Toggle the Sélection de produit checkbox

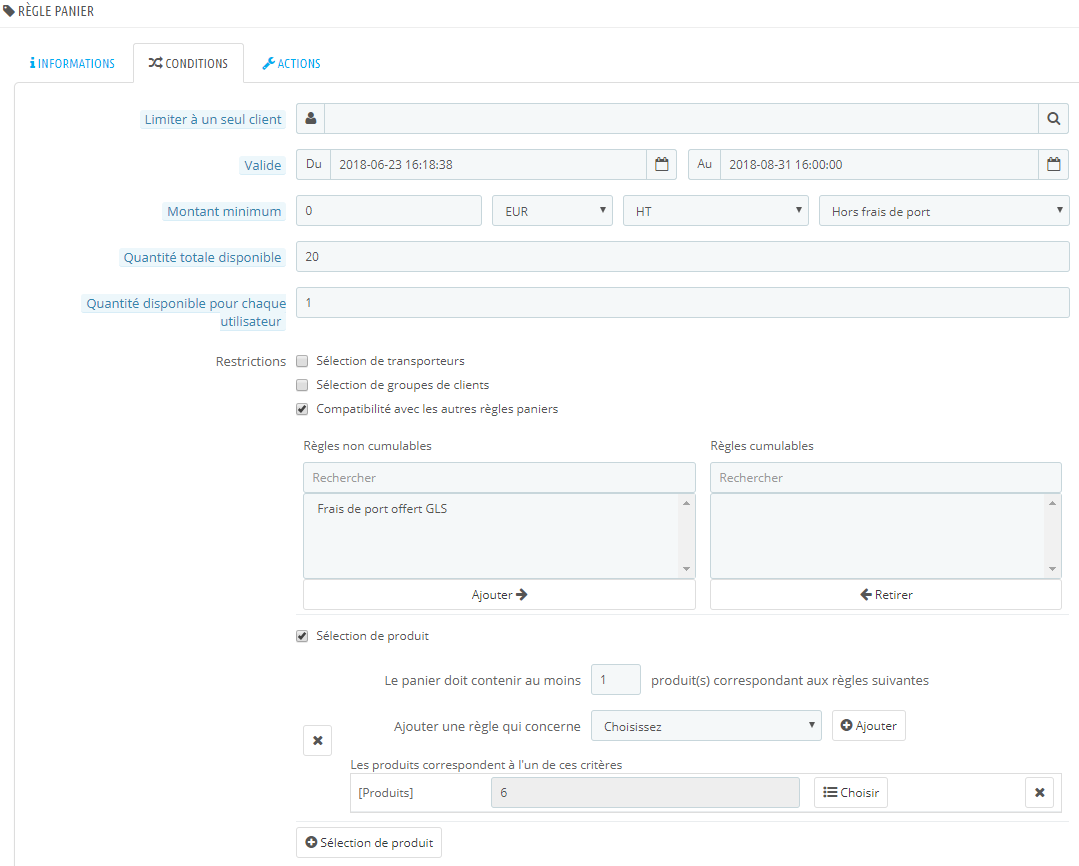click(x=302, y=636)
